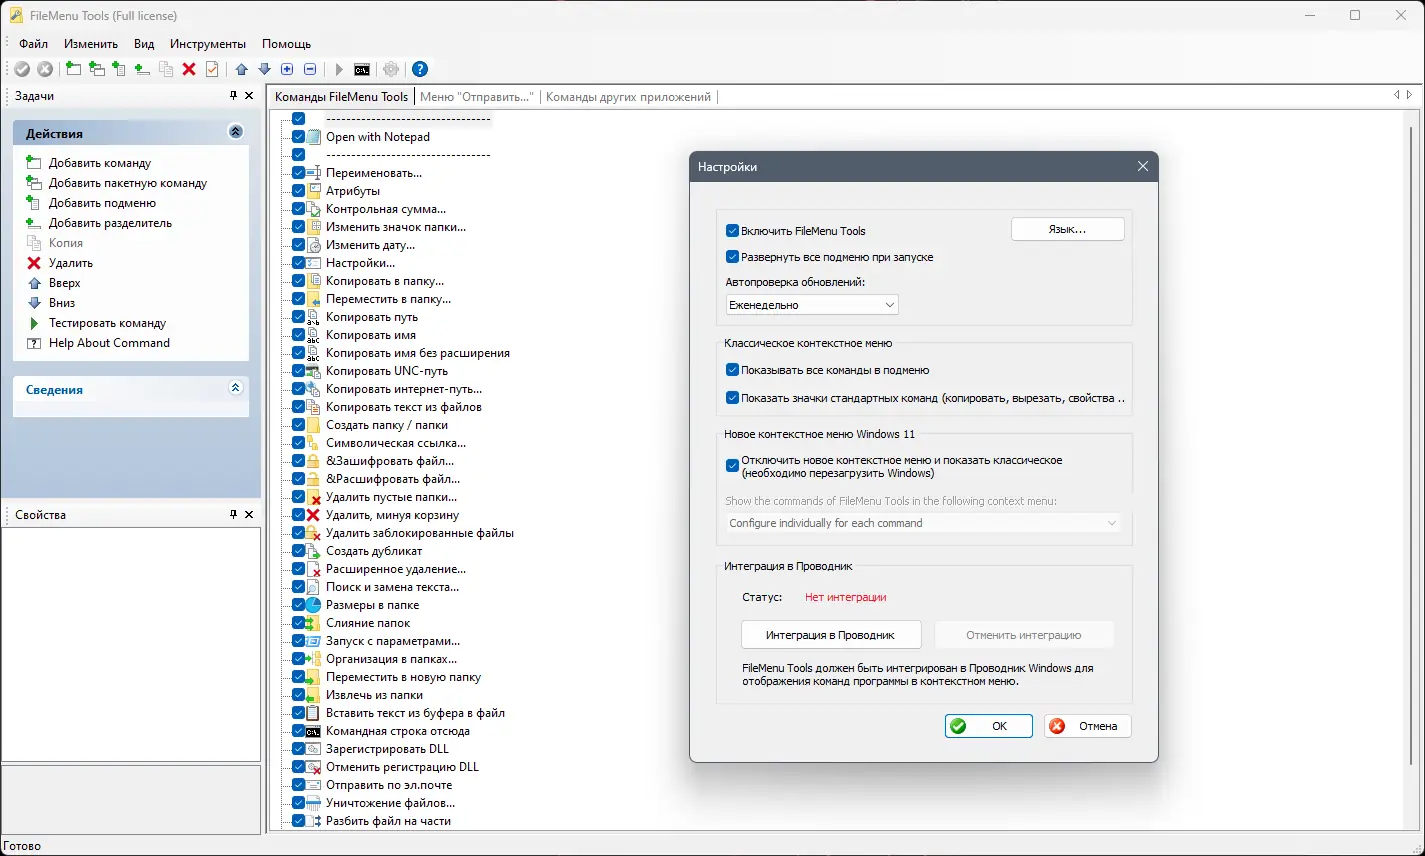This screenshot has height=856, width=1425.
Task: Switch to Команды других приложений tab
Action: tap(628, 97)
